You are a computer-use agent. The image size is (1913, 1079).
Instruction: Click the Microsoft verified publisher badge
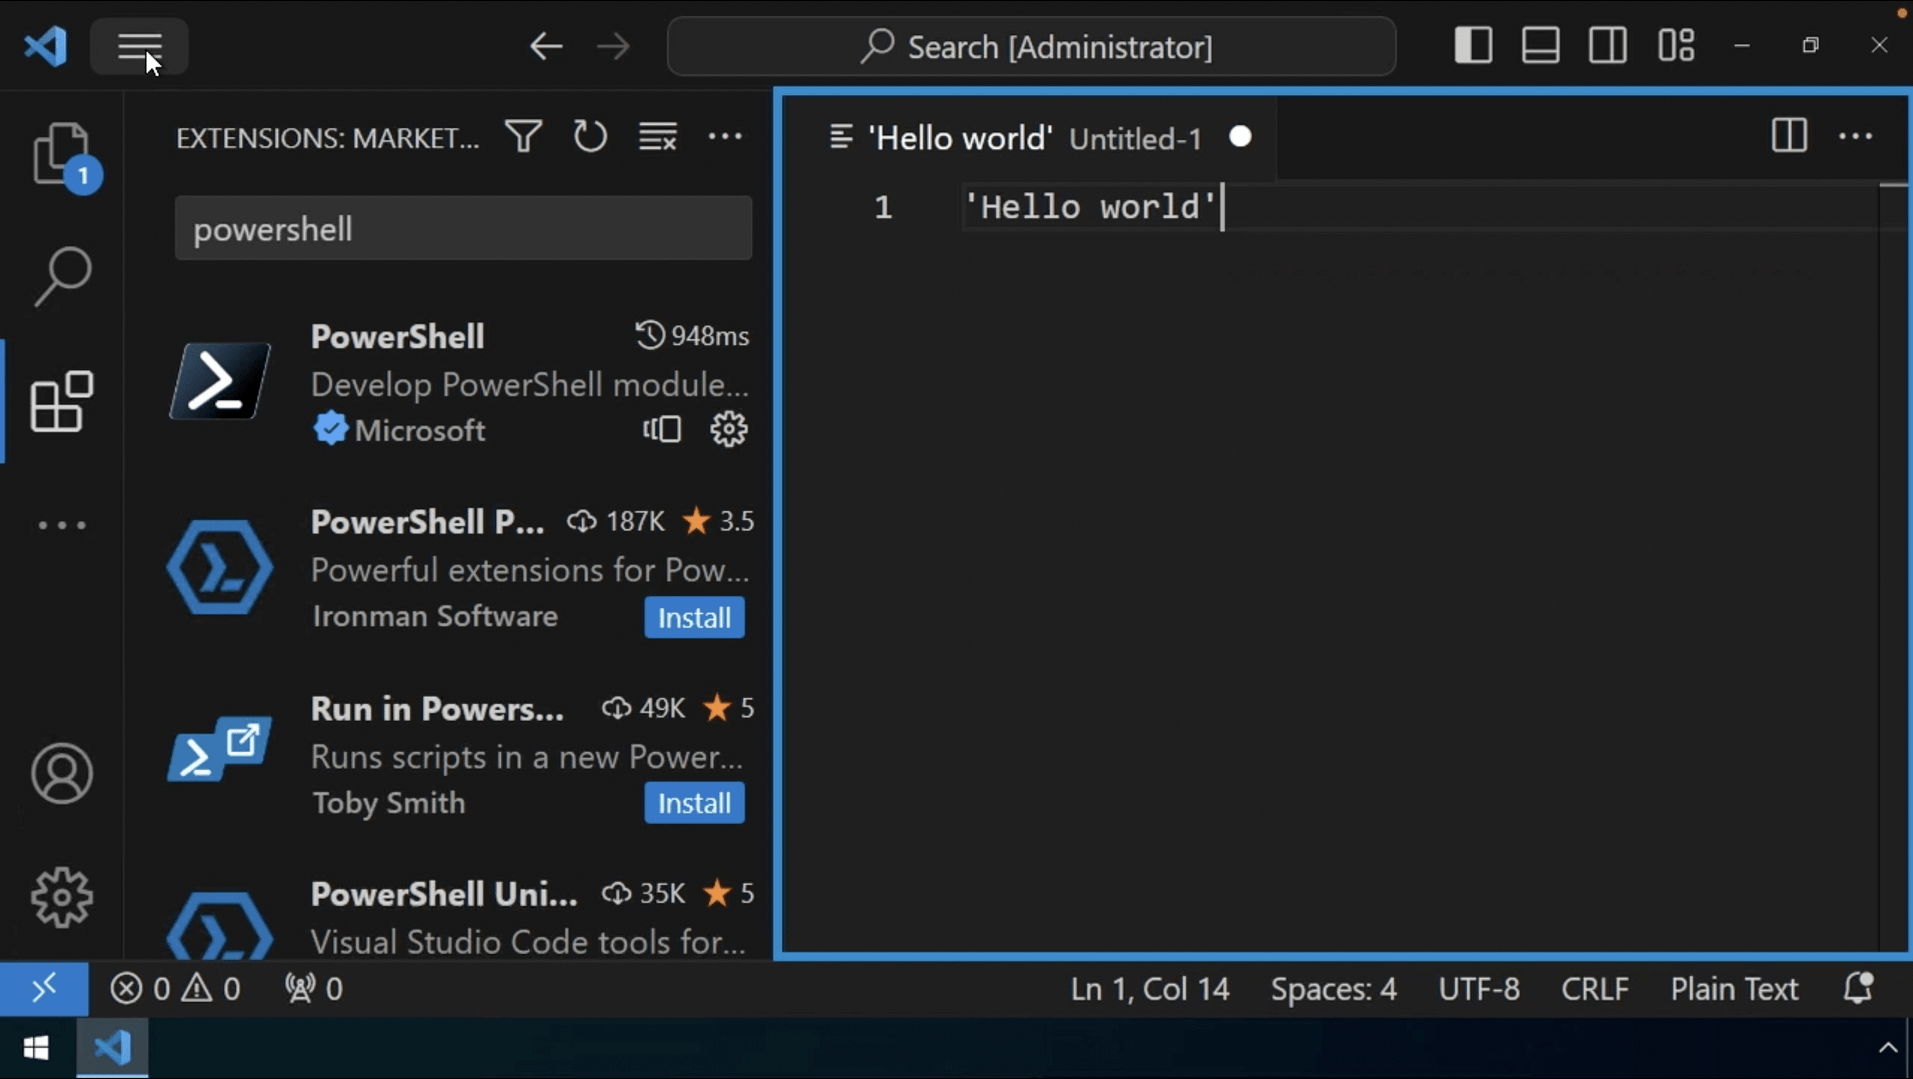point(330,430)
